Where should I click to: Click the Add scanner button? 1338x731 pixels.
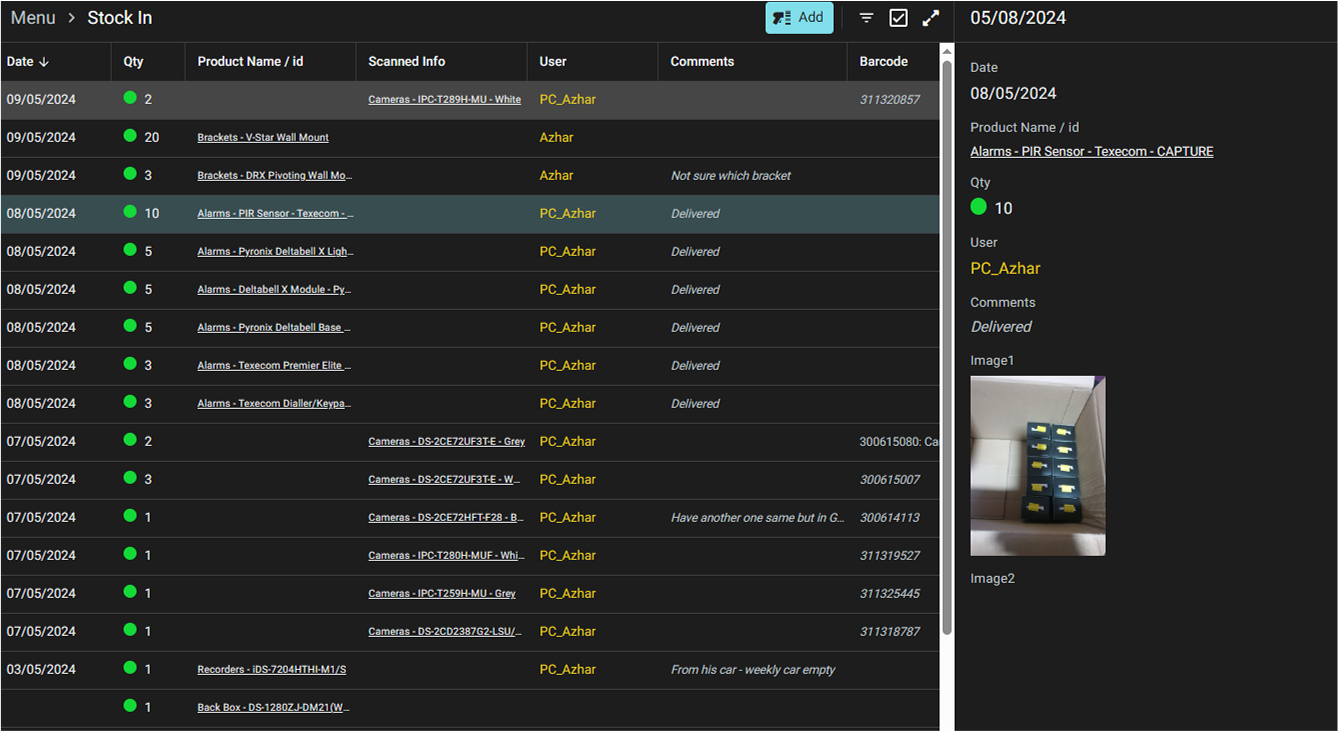798,18
